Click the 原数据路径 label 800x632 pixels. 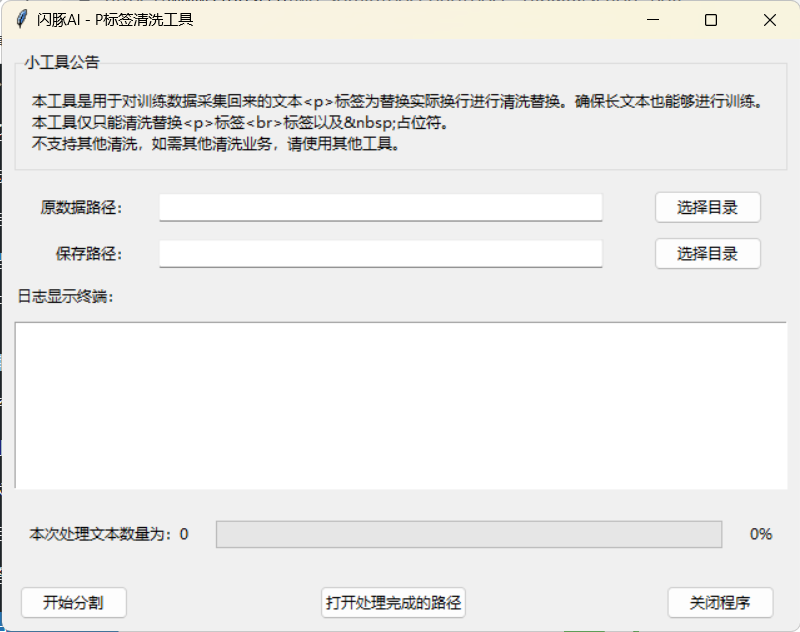82,208
